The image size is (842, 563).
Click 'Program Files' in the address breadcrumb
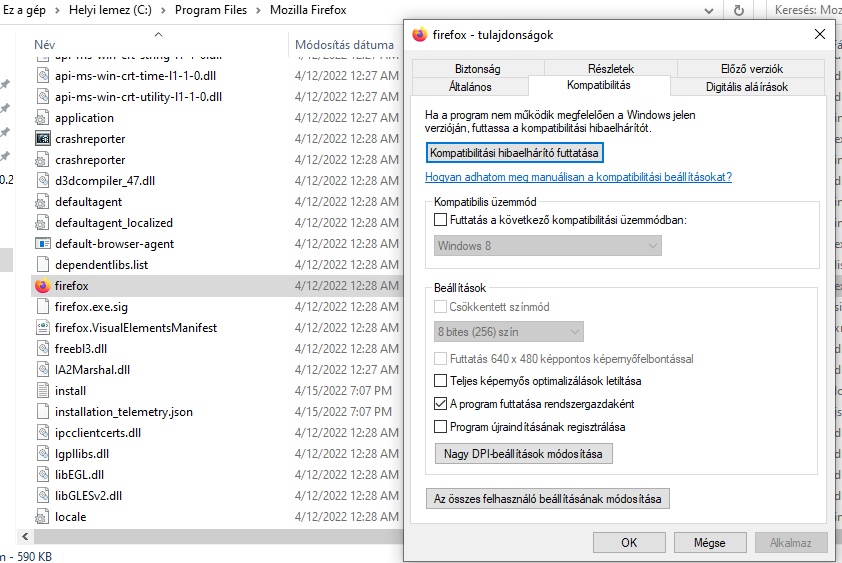point(211,10)
